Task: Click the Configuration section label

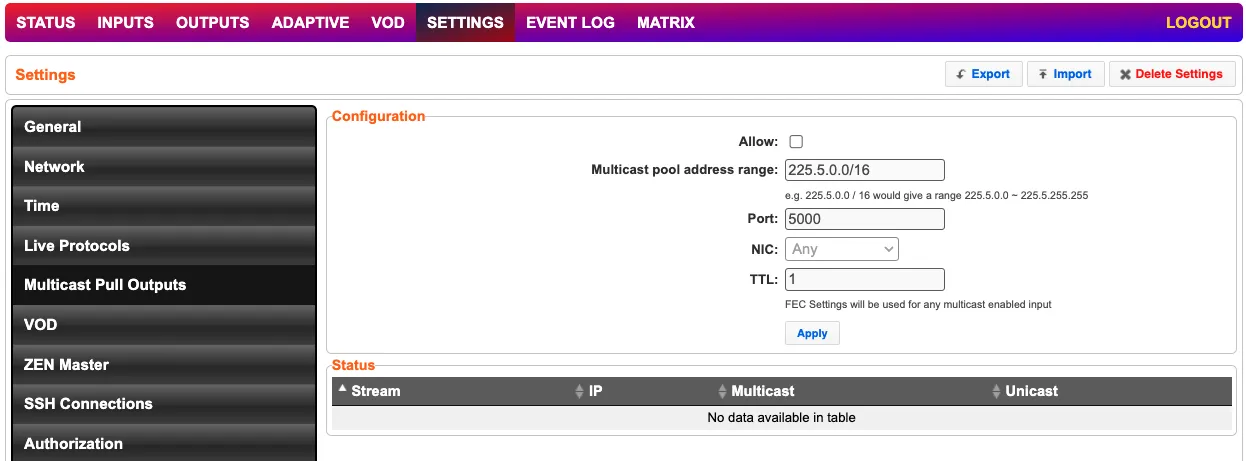Action: click(378, 116)
